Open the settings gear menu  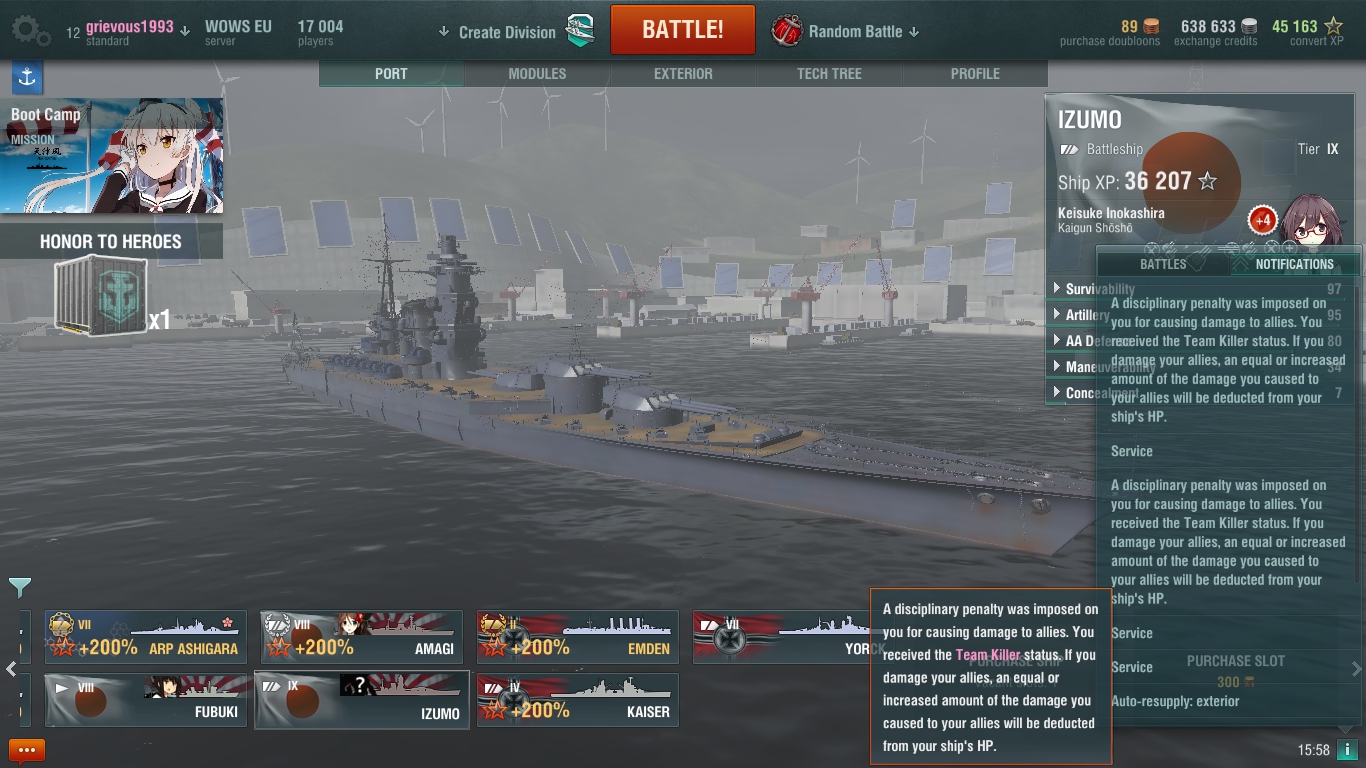click(x=30, y=31)
